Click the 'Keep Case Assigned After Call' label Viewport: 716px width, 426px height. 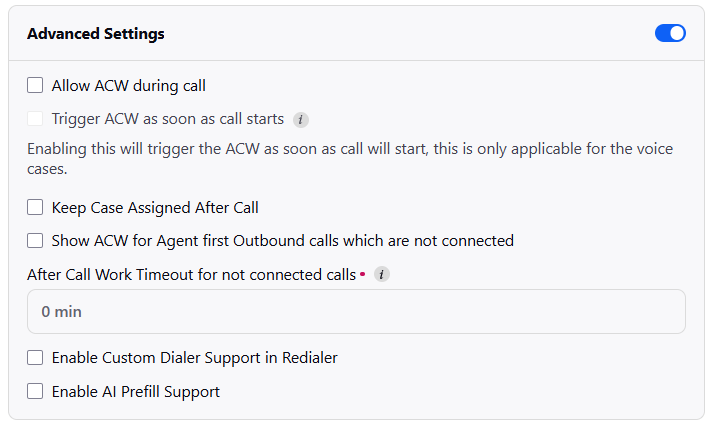click(155, 208)
